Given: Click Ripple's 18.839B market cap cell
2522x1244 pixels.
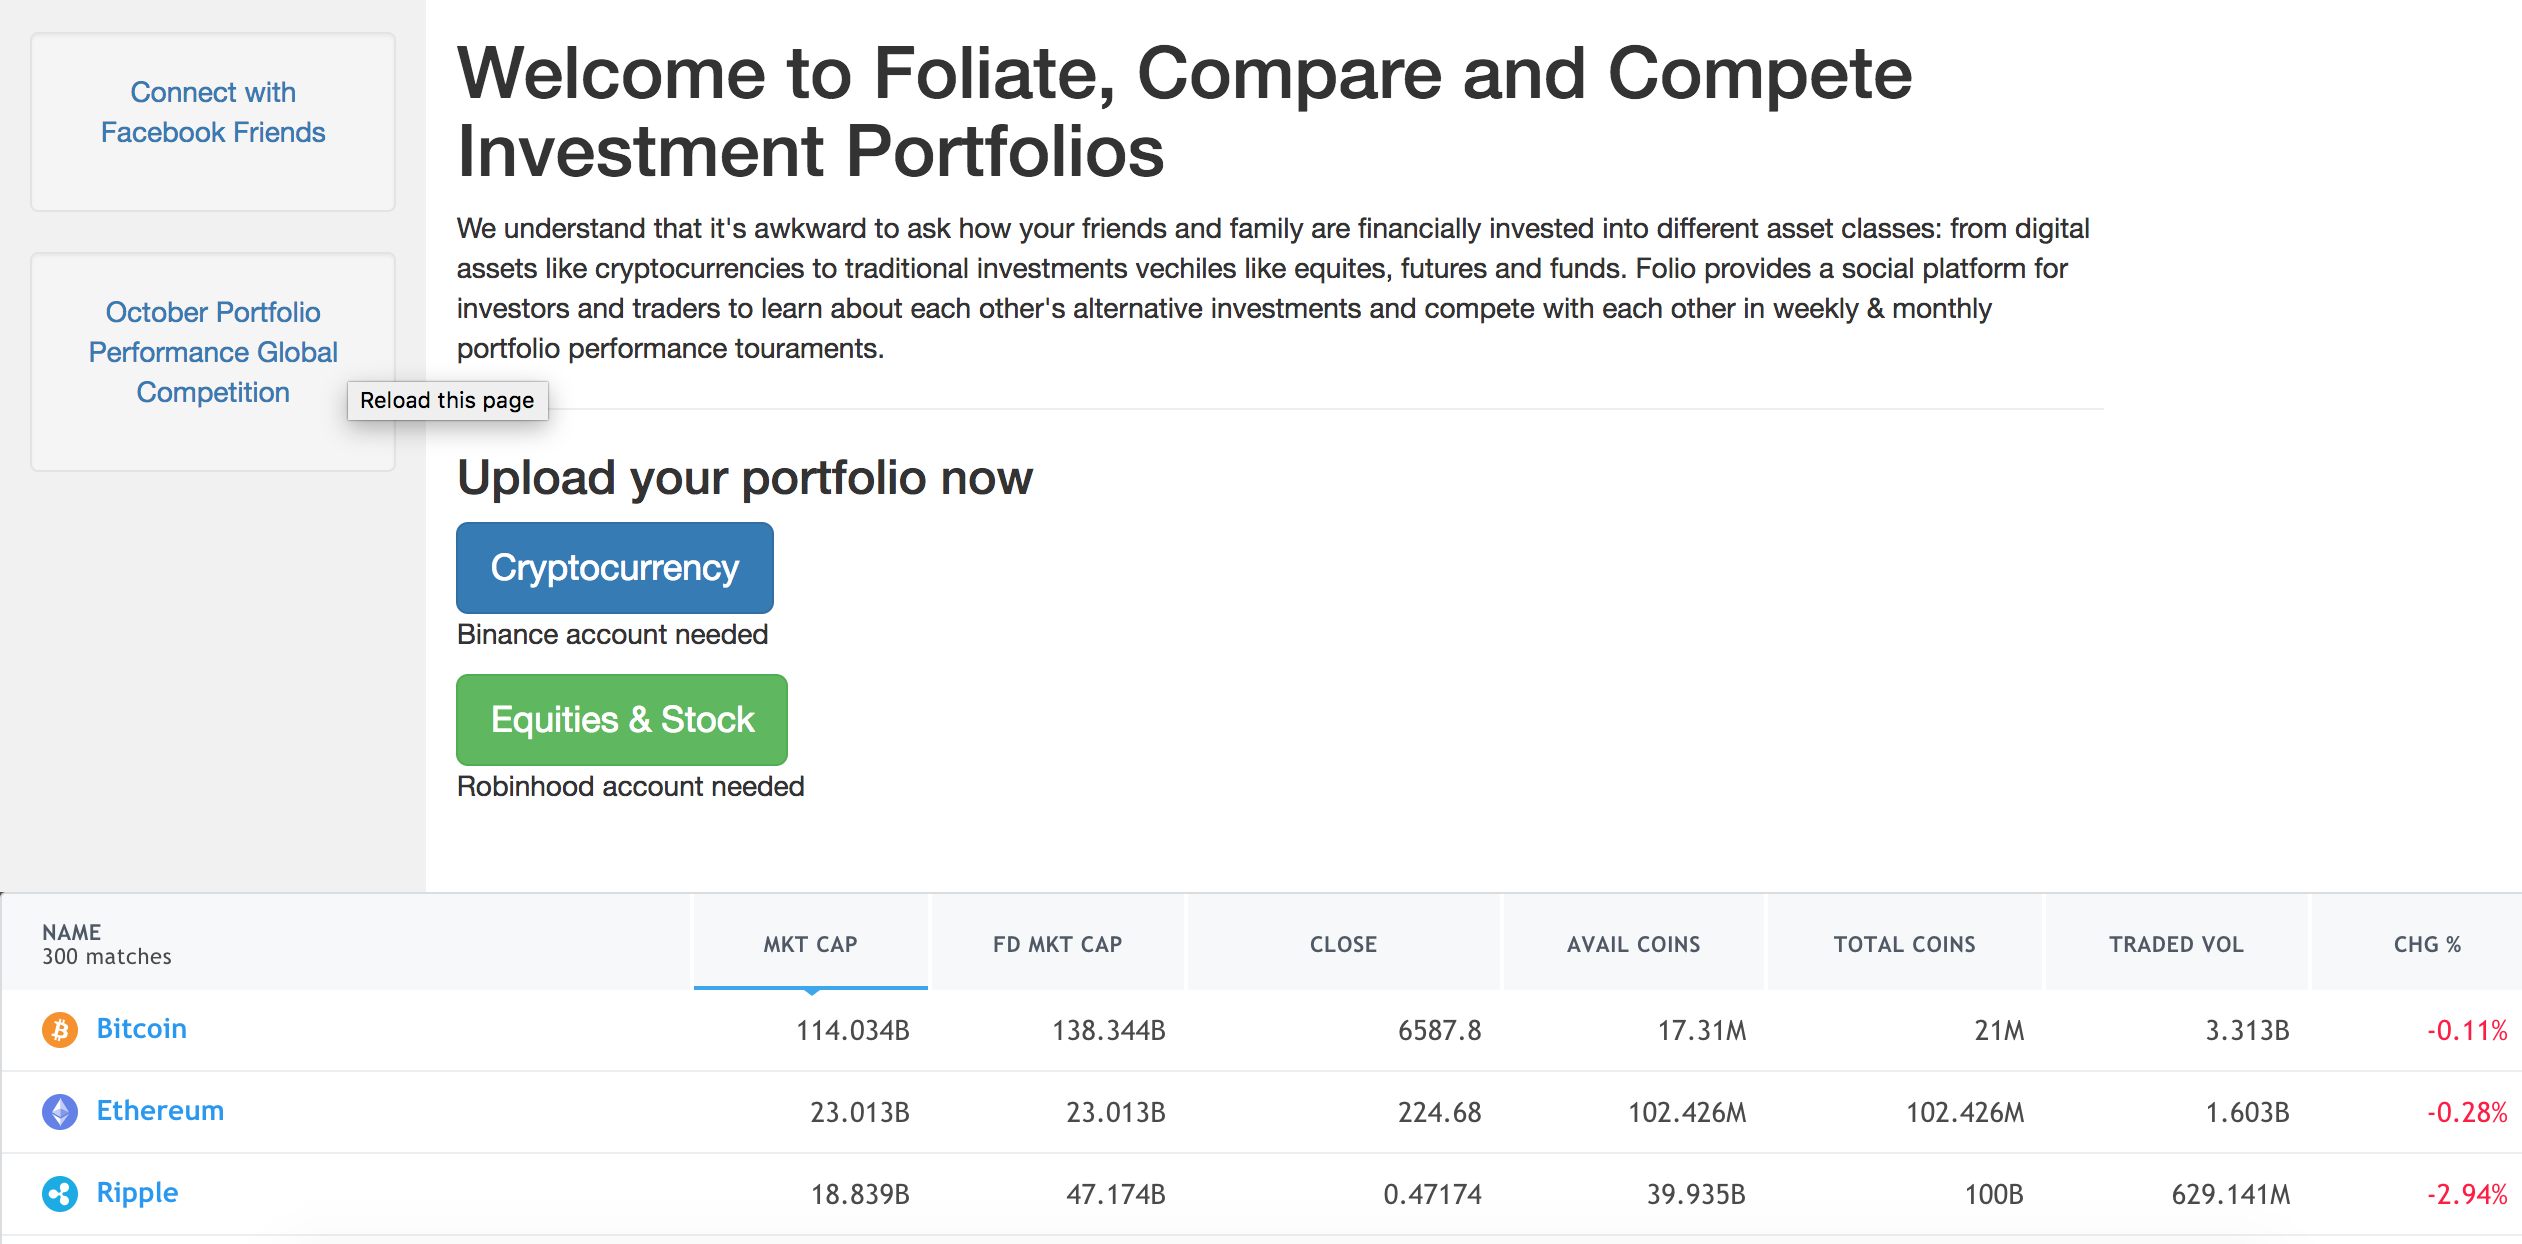Looking at the screenshot, I should (859, 1194).
